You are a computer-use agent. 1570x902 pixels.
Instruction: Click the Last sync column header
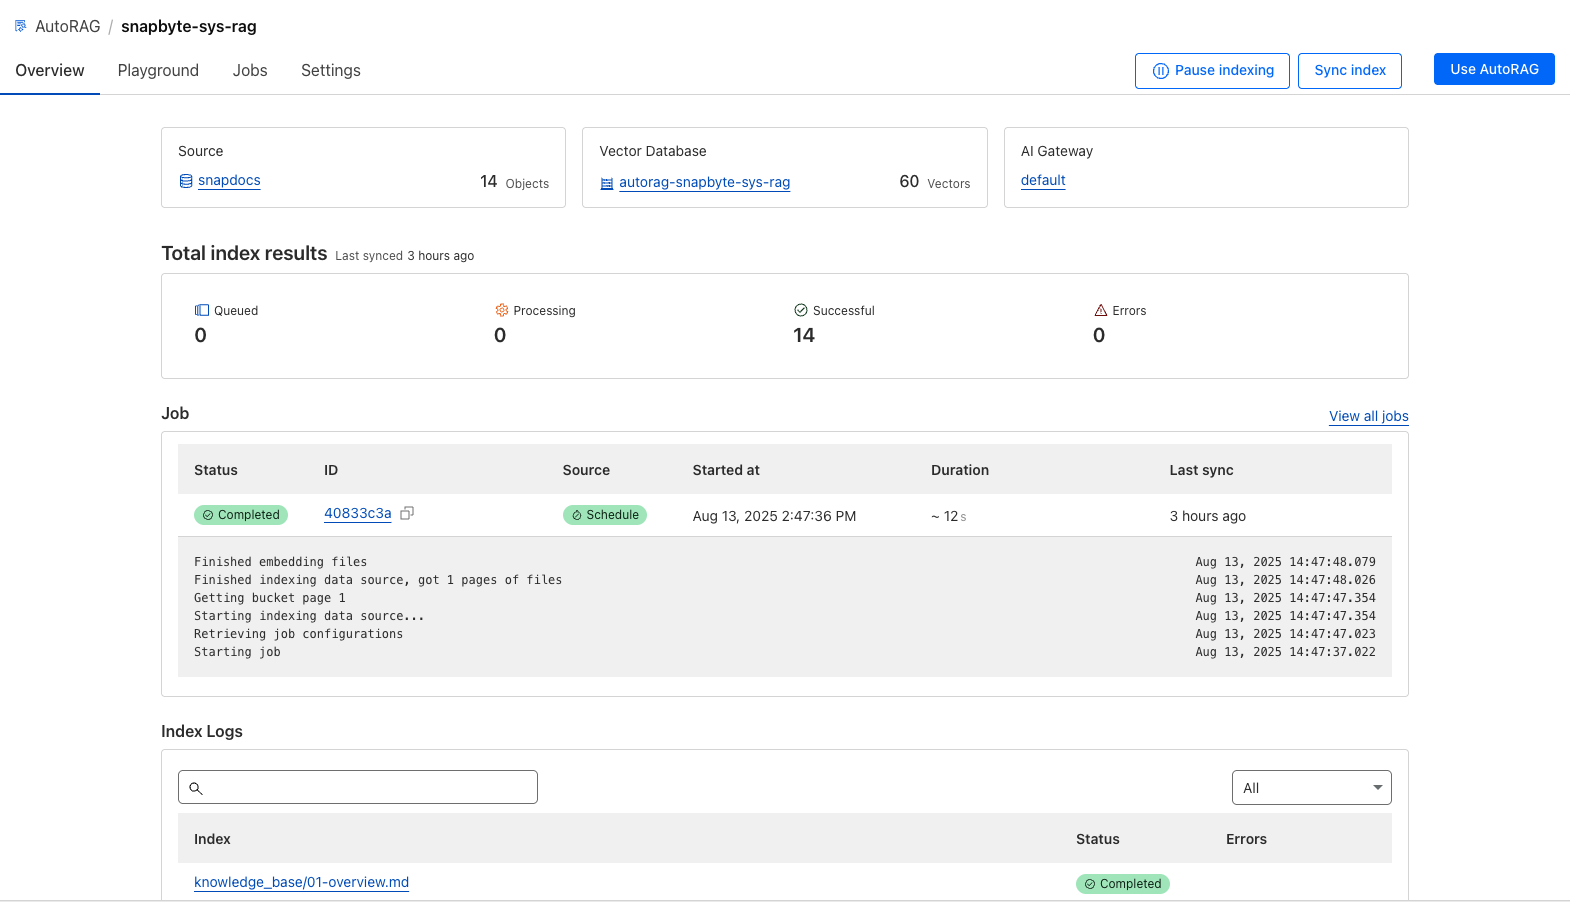pyautogui.click(x=1201, y=470)
